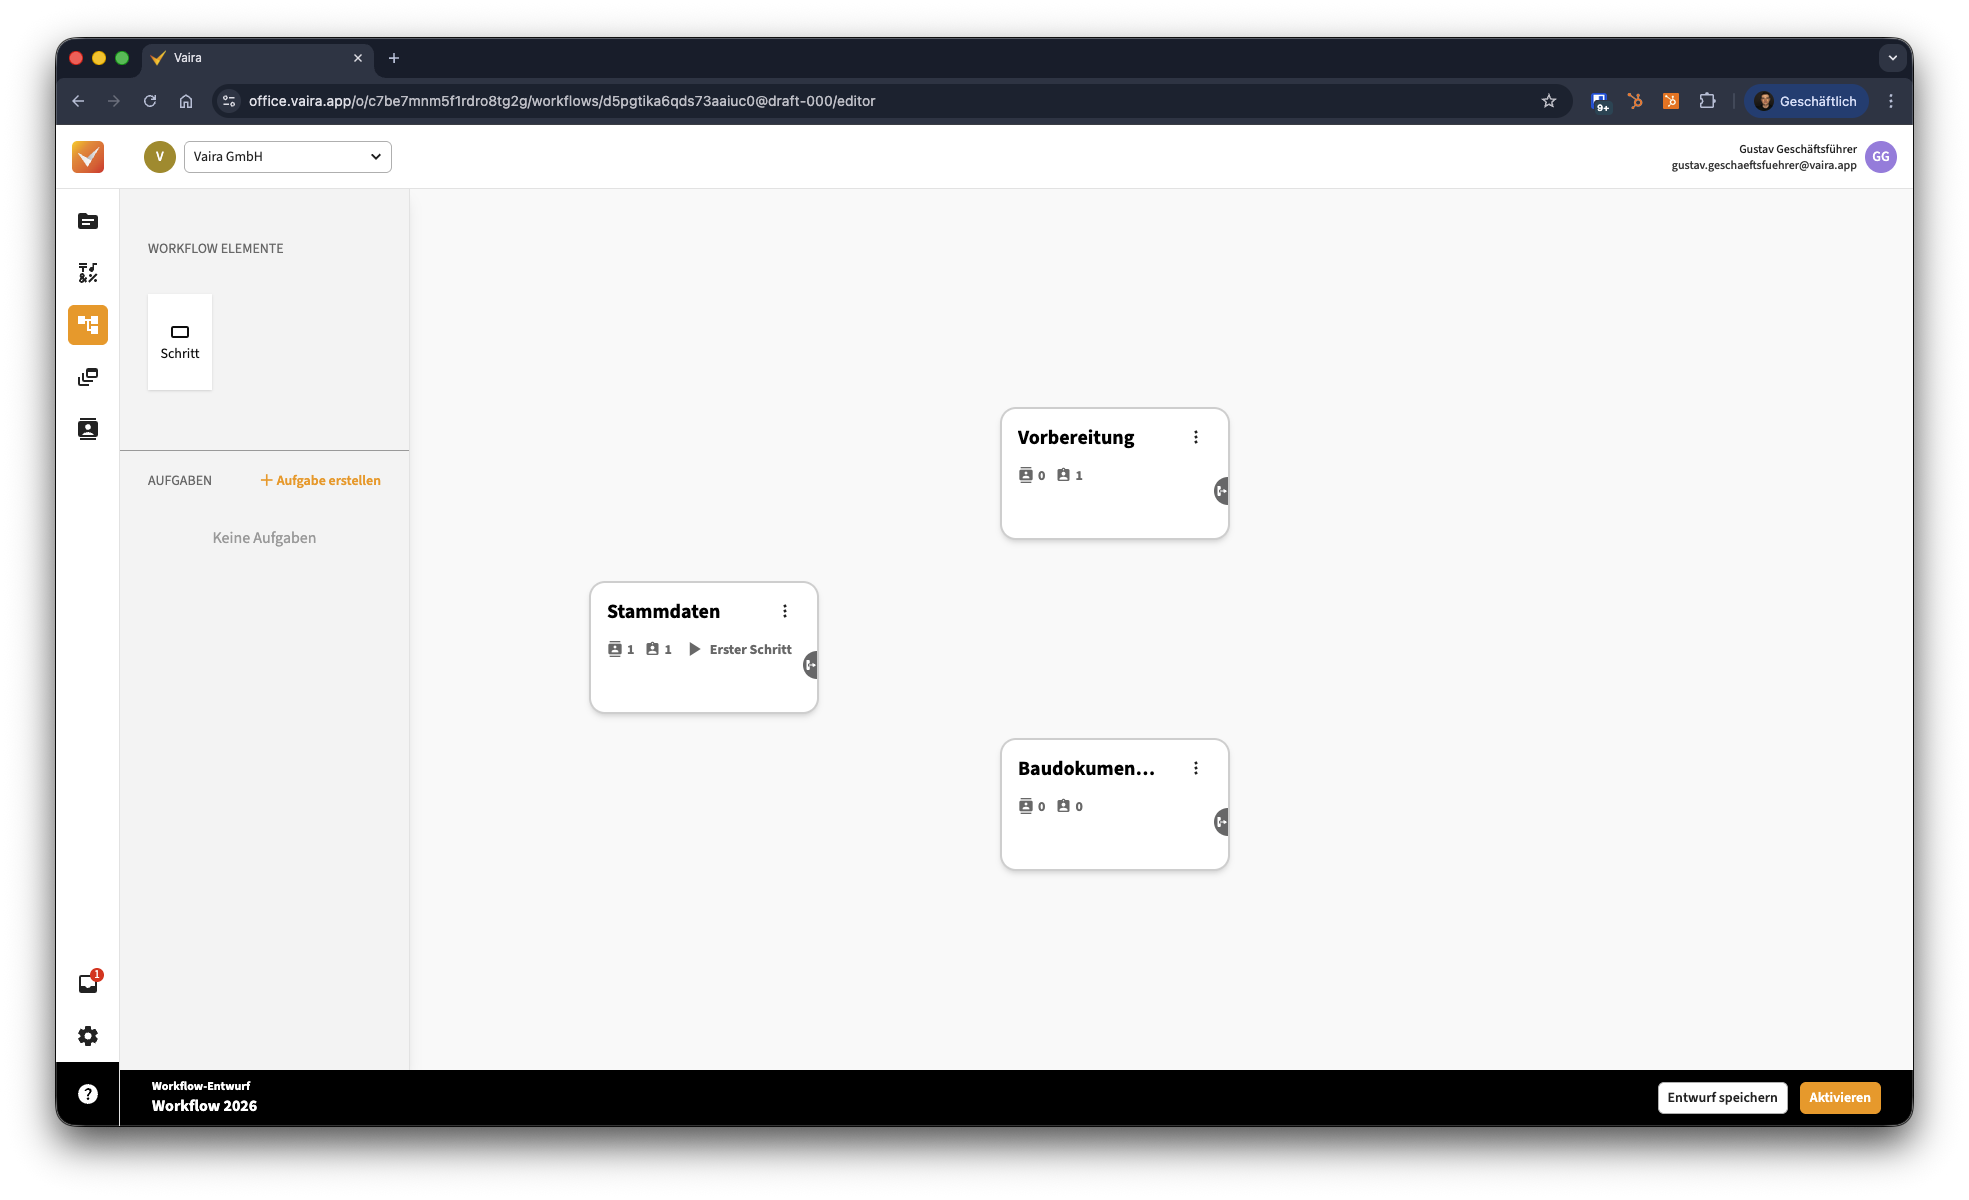The image size is (1969, 1200).
Task: Open Baudokumen... step three-dot menu
Action: (x=1196, y=768)
